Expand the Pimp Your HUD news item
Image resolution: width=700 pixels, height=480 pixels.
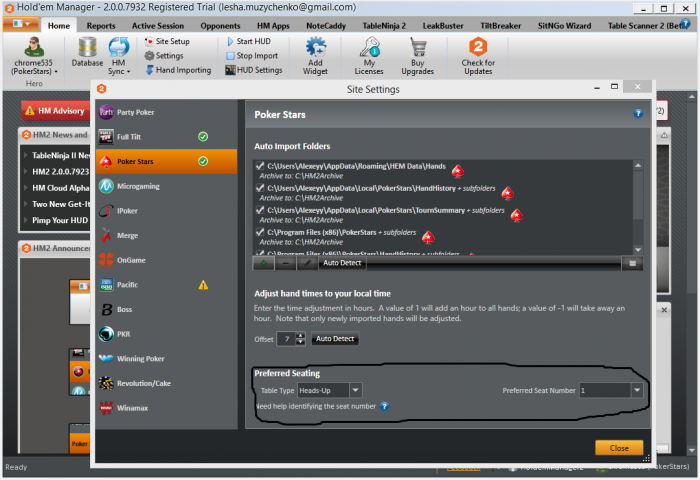point(25,220)
